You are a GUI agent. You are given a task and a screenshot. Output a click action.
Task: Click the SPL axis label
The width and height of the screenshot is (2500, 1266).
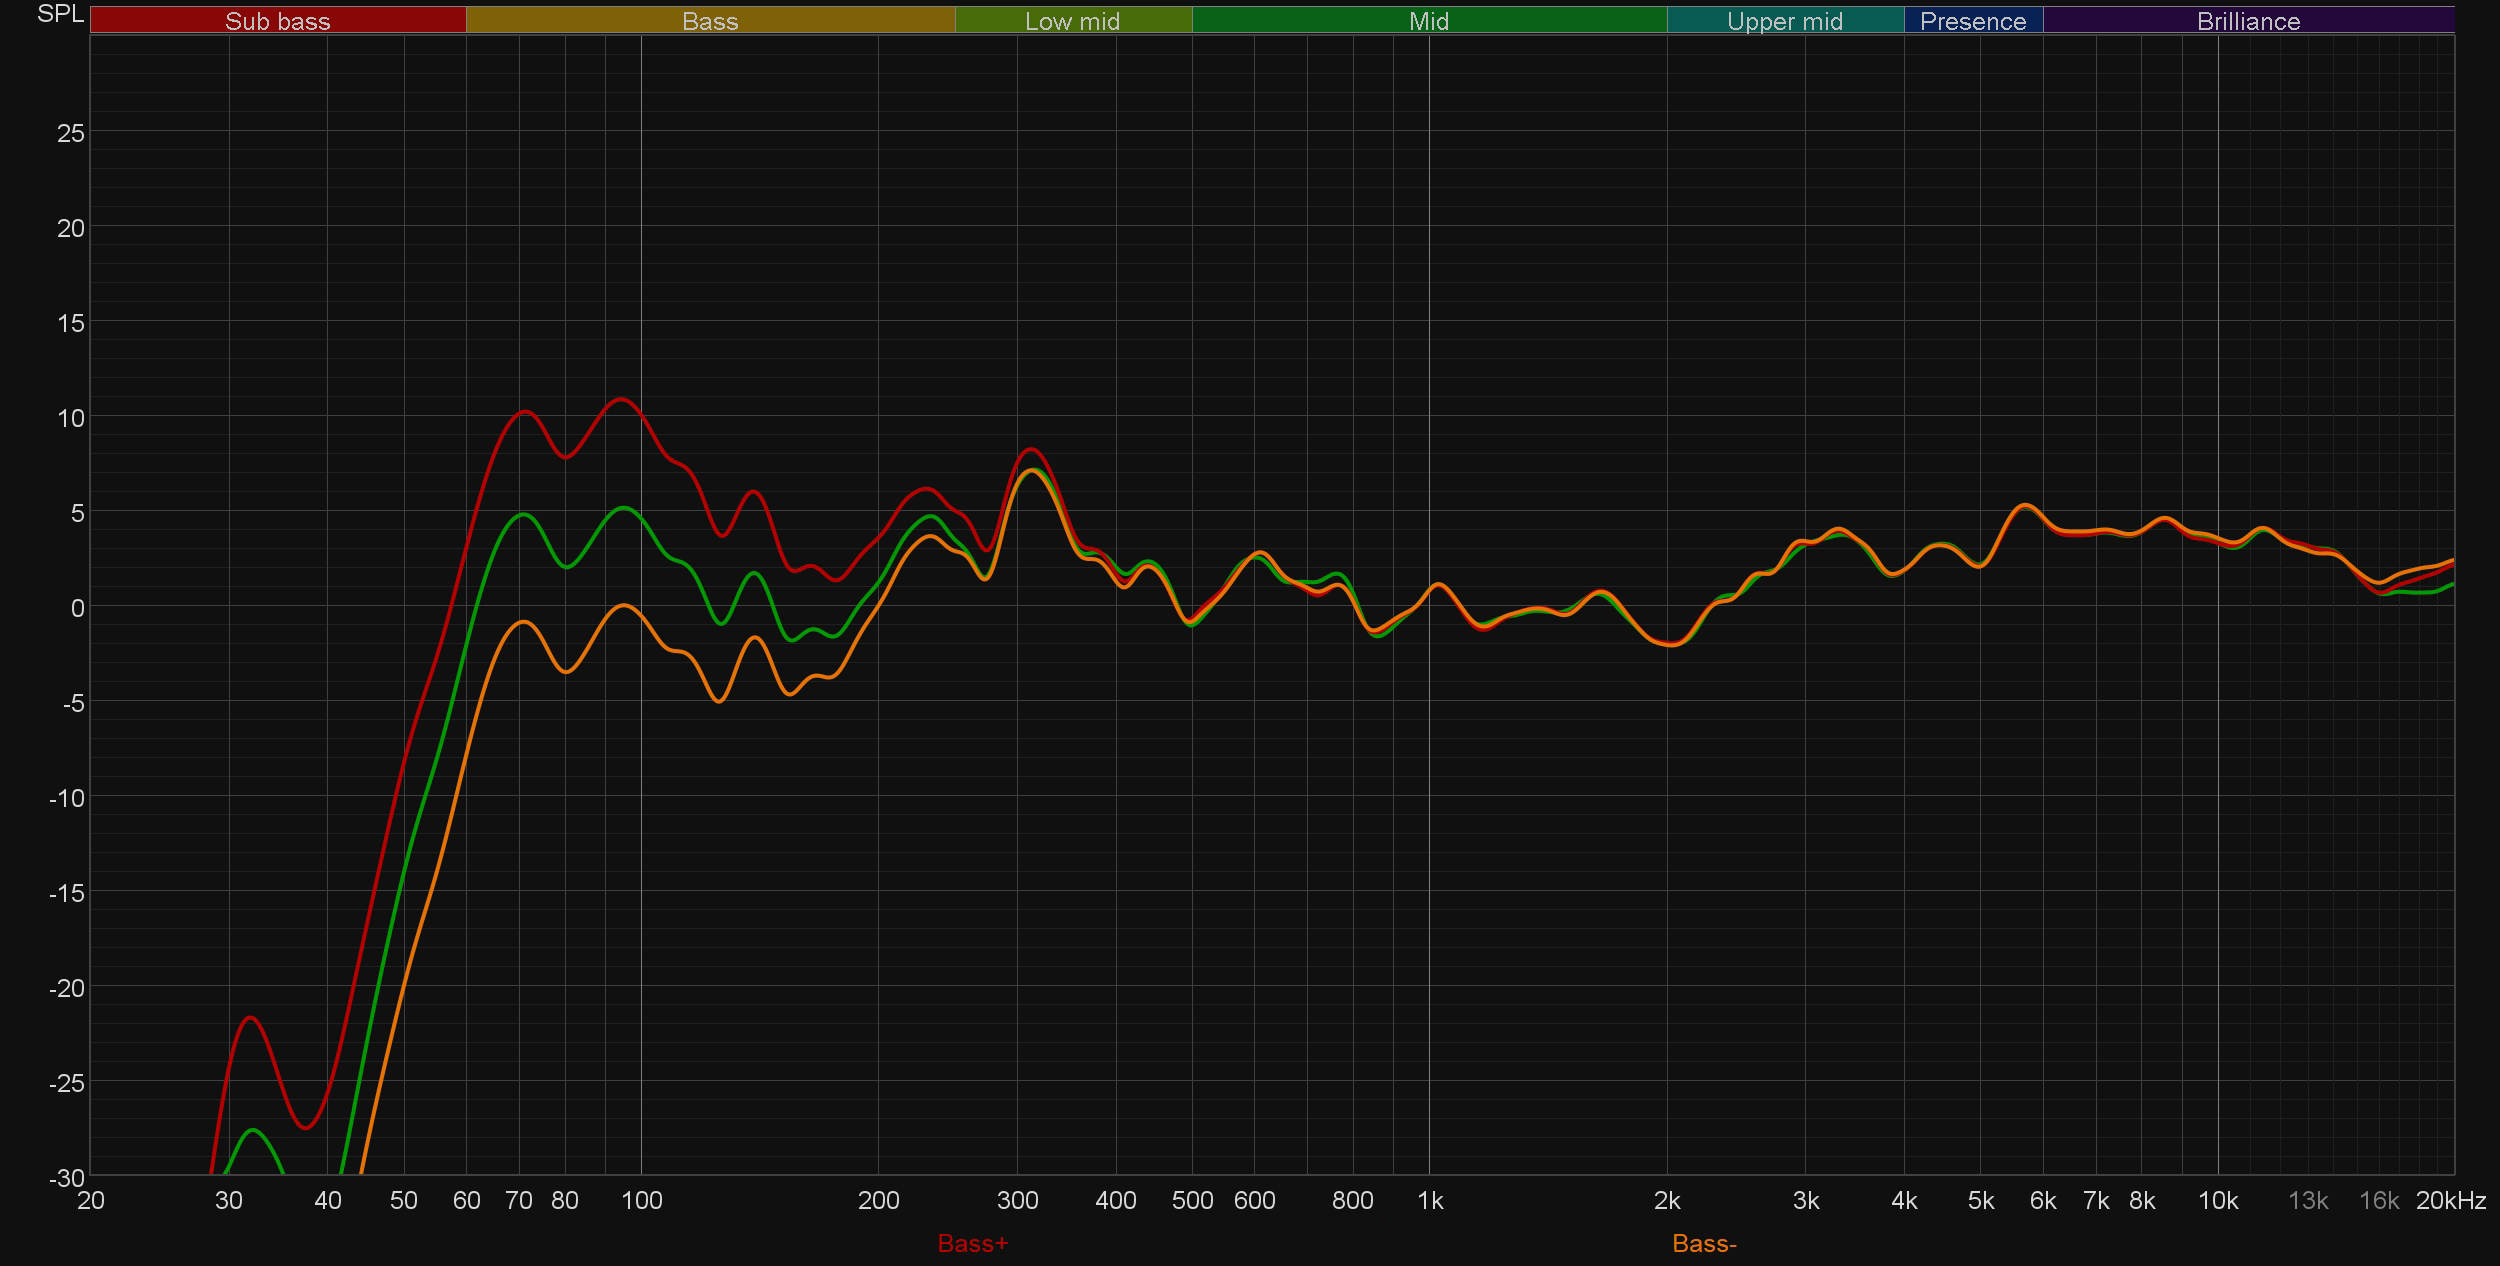[60, 14]
